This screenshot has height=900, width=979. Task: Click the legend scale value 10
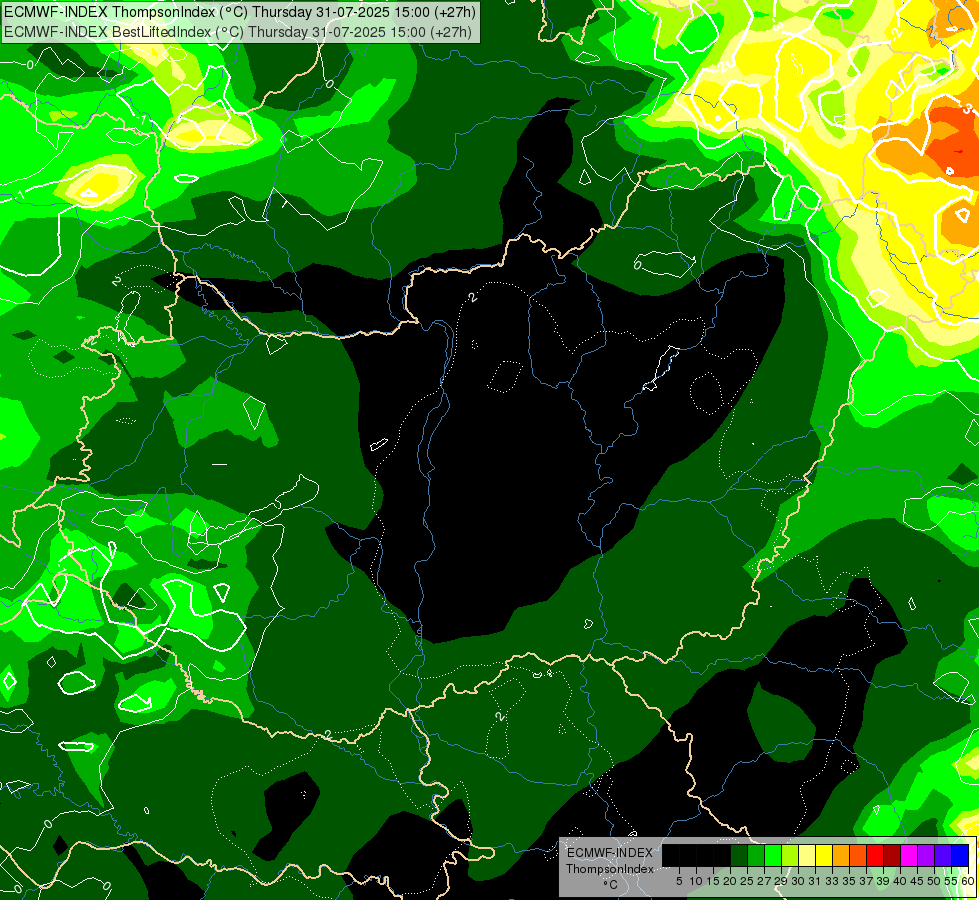point(696,881)
